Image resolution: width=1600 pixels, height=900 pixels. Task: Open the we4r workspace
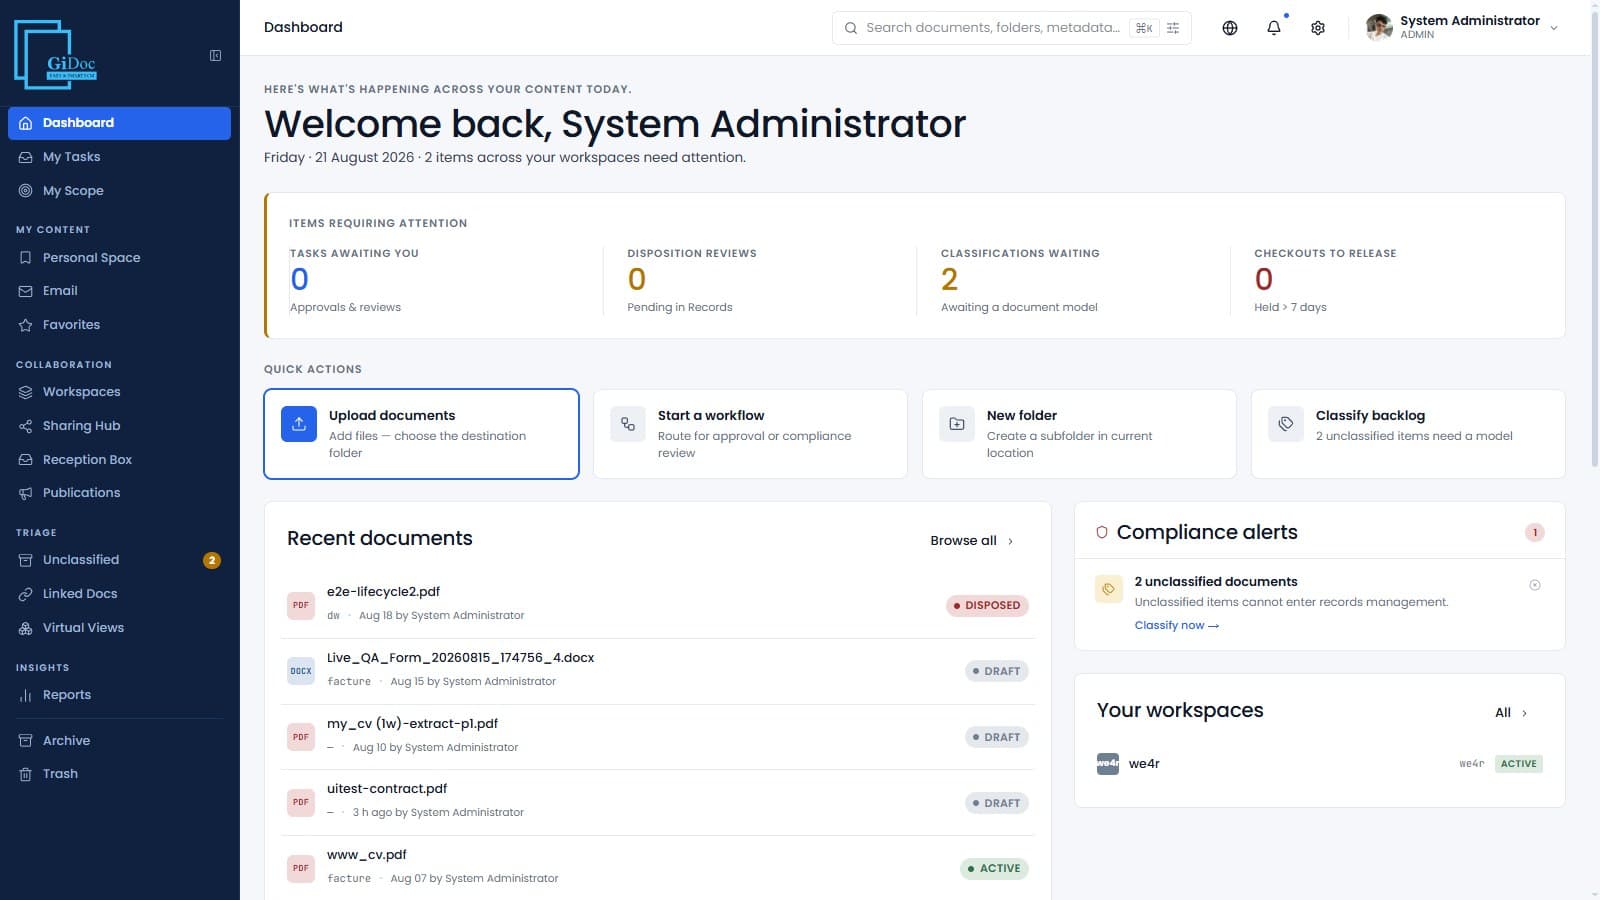1320,764
